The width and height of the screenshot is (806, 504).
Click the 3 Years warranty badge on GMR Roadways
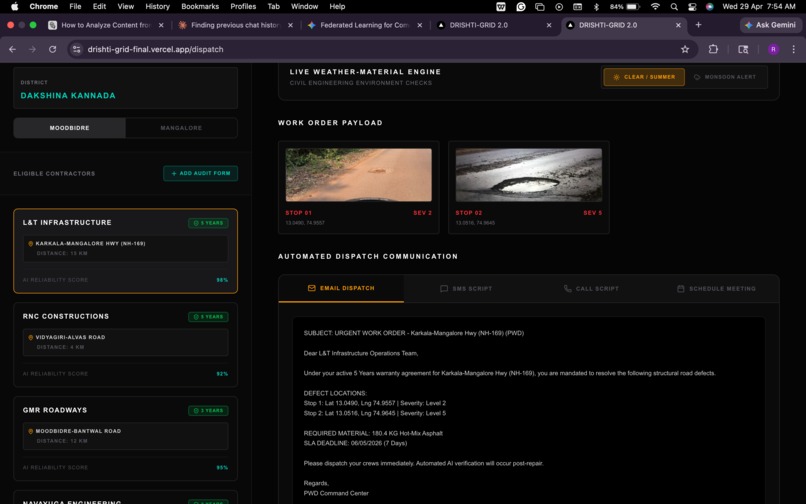tap(208, 410)
